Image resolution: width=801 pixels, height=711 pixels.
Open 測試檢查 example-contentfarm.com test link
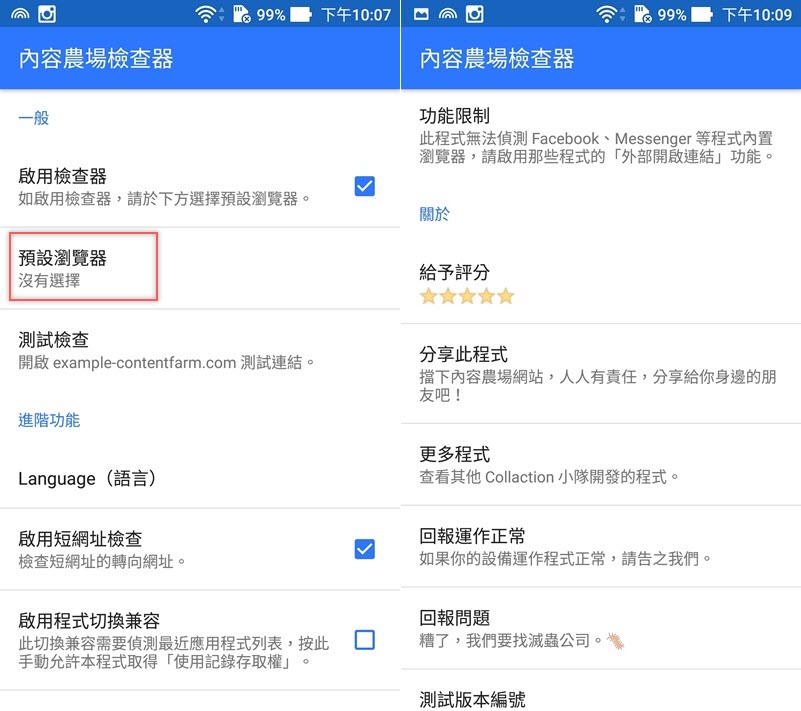coord(200,350)
